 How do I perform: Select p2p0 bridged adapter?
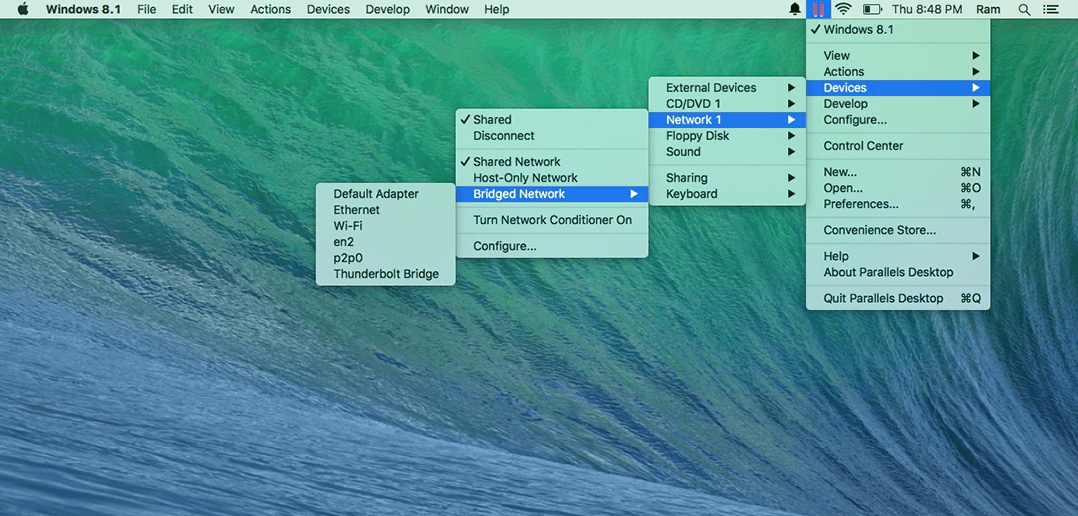[x=385, y=258]
